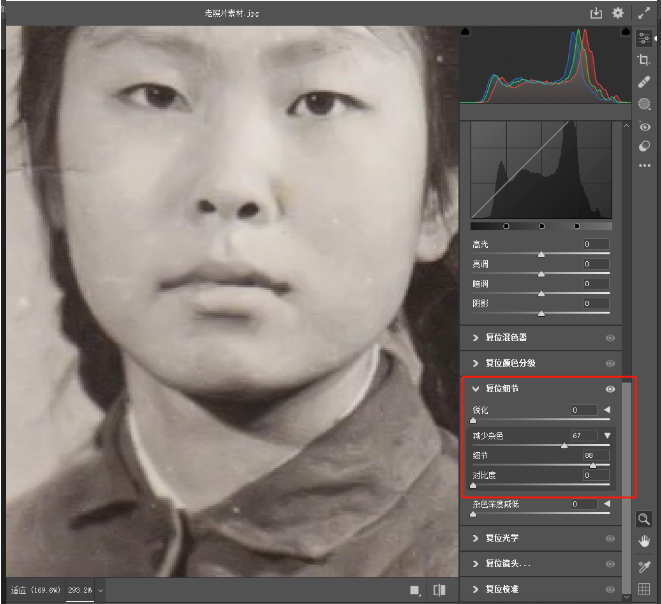Collapse the 复位细节 section
The height and width of the screenshot is (604, 661).
click(x=476, y=388)
